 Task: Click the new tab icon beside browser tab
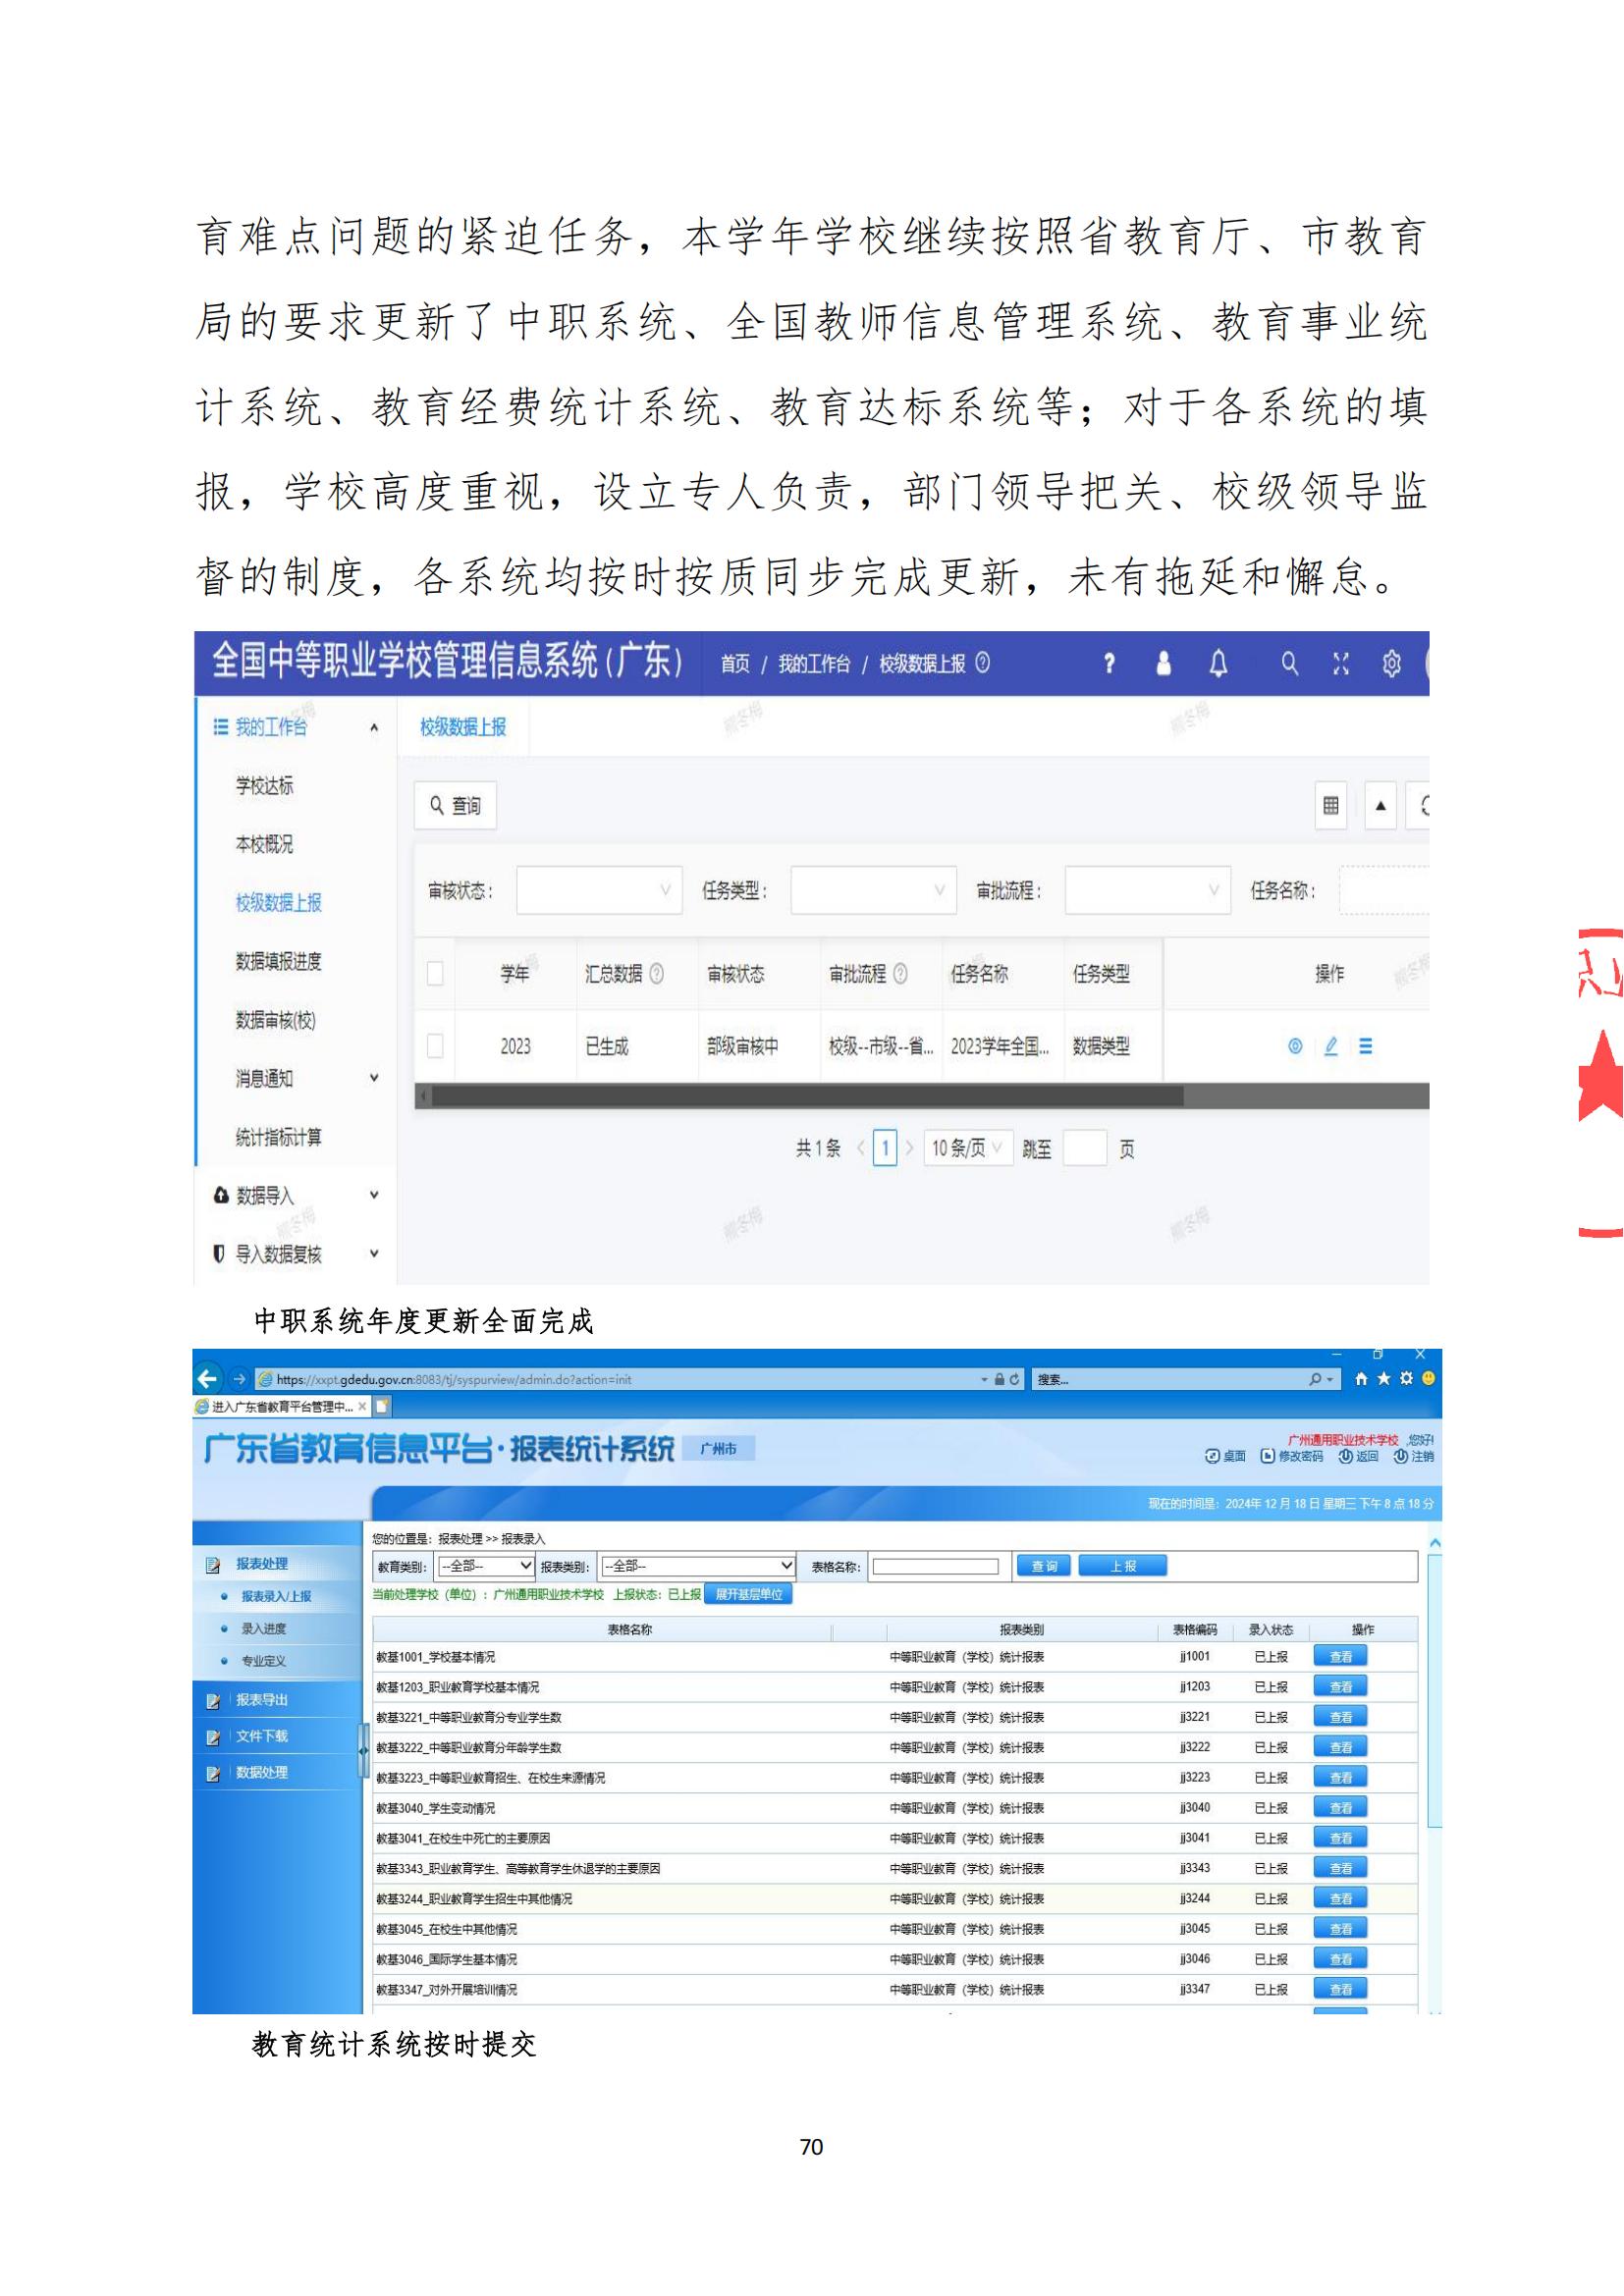(x=382, y=1406)
